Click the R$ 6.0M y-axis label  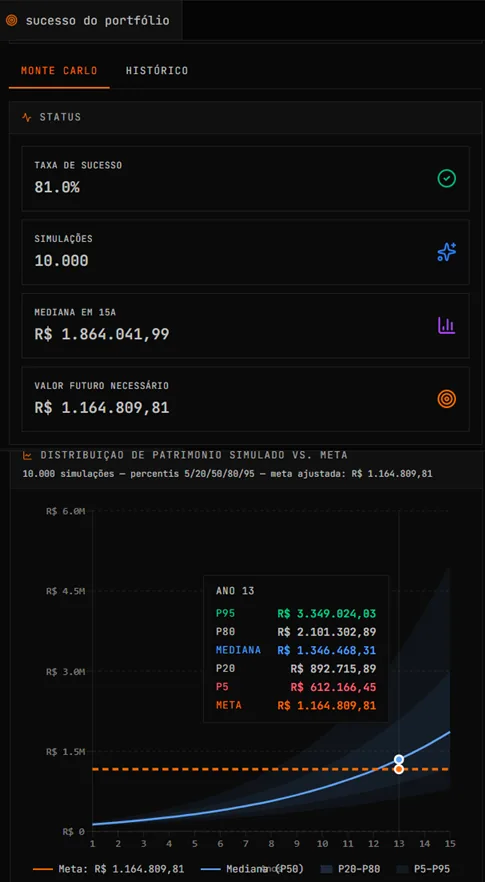tap(65, 511)
